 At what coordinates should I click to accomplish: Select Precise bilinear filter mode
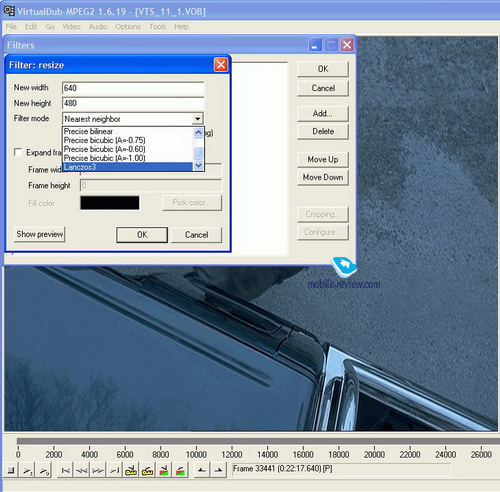point(127,131)
